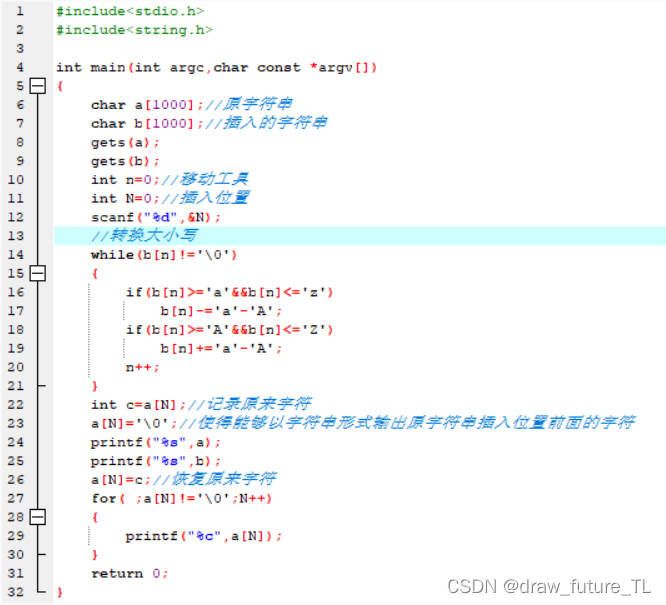Click on gets(b); statement
The height and width of the screenshot is (605, 666).
[125, 161]
